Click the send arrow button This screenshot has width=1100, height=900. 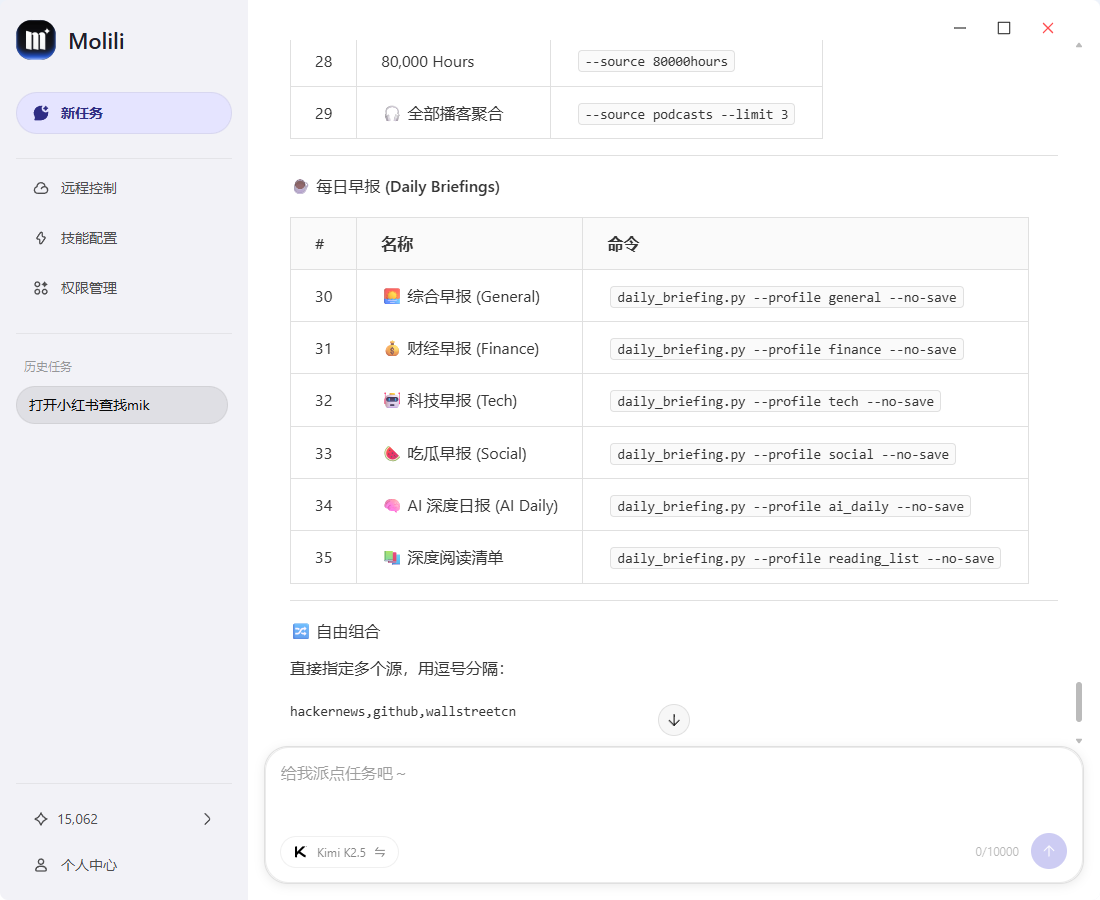tap(1048, 851)
